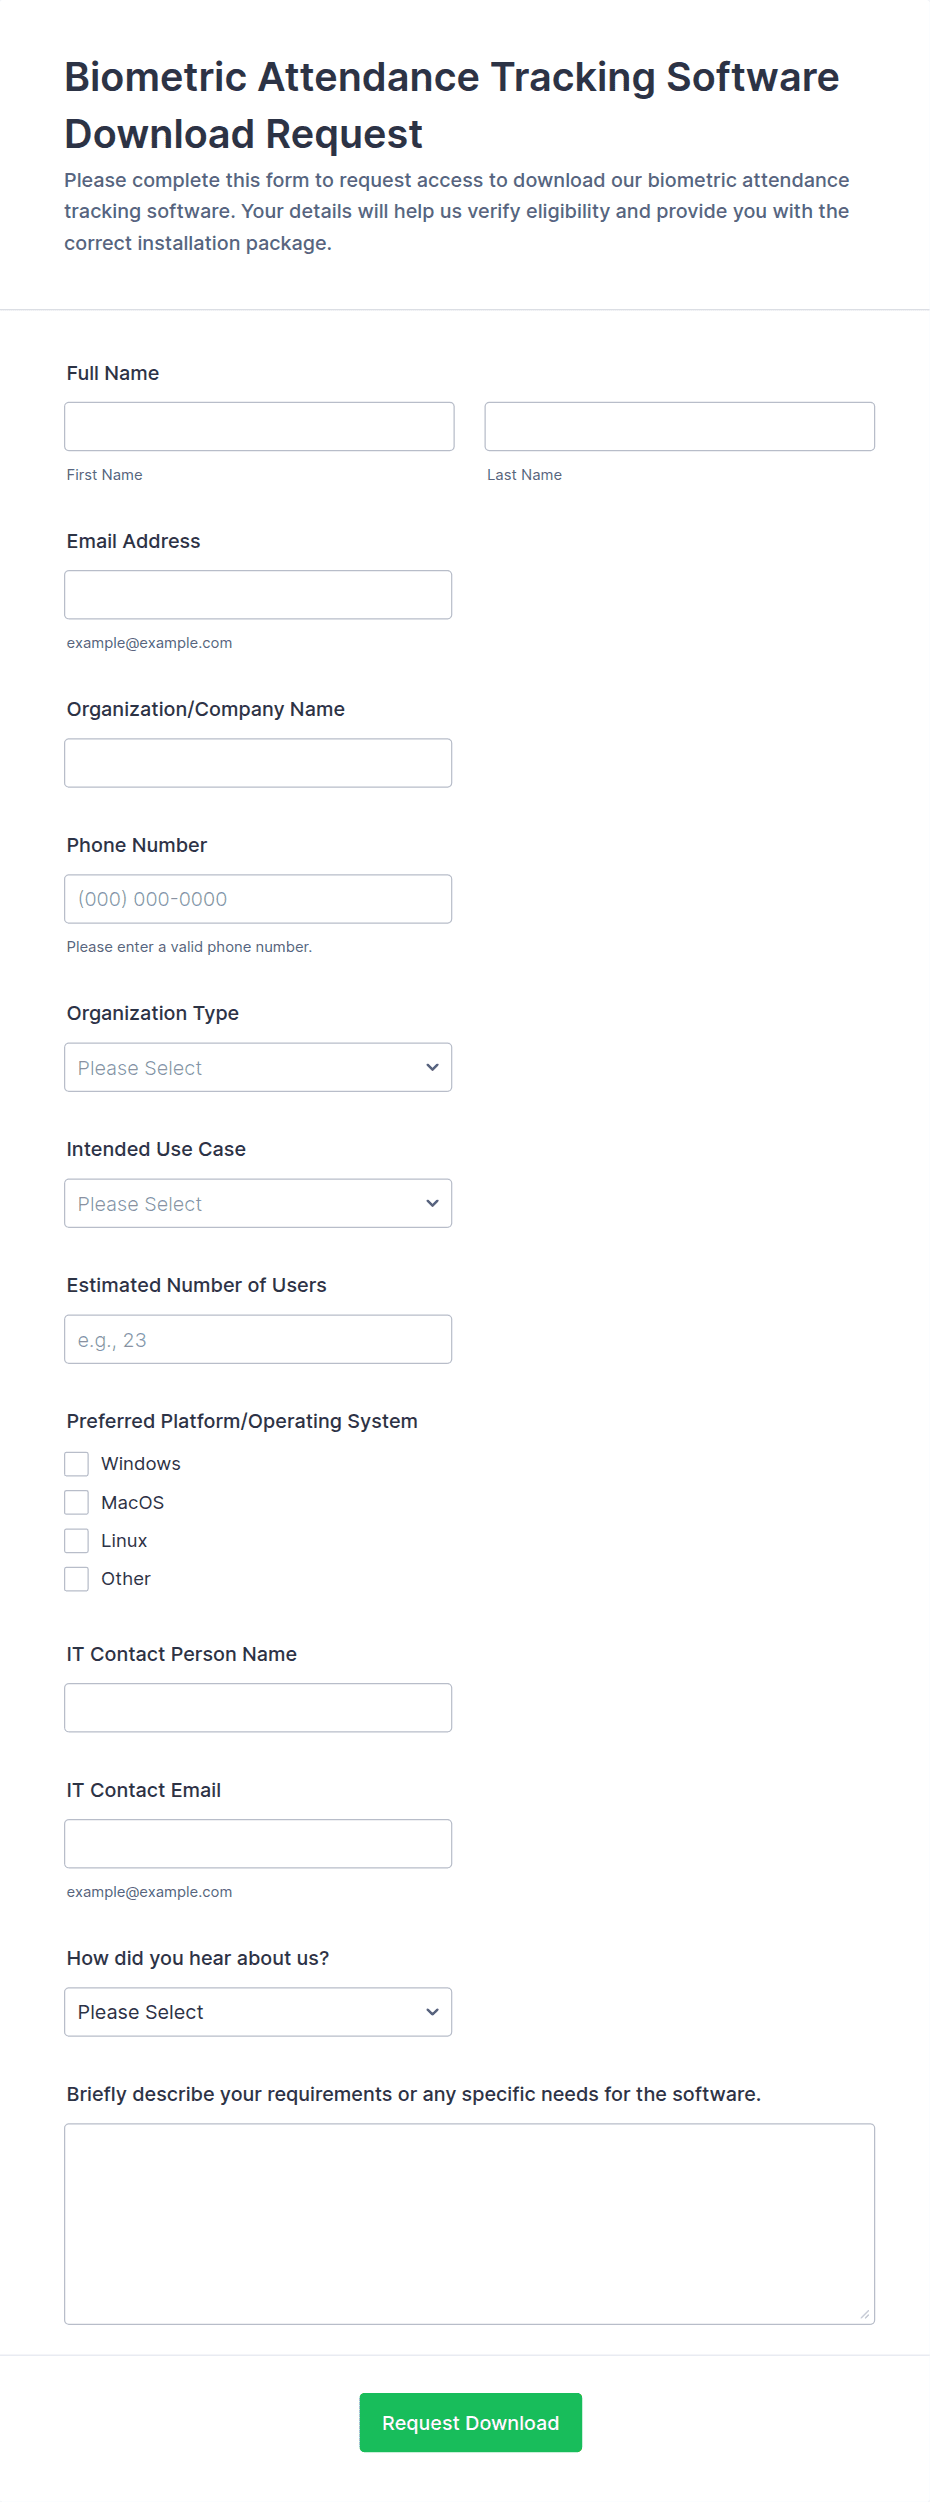
Task: Click the Intended Use Case chevron arrow
Action: click(x=432, y=1203)
